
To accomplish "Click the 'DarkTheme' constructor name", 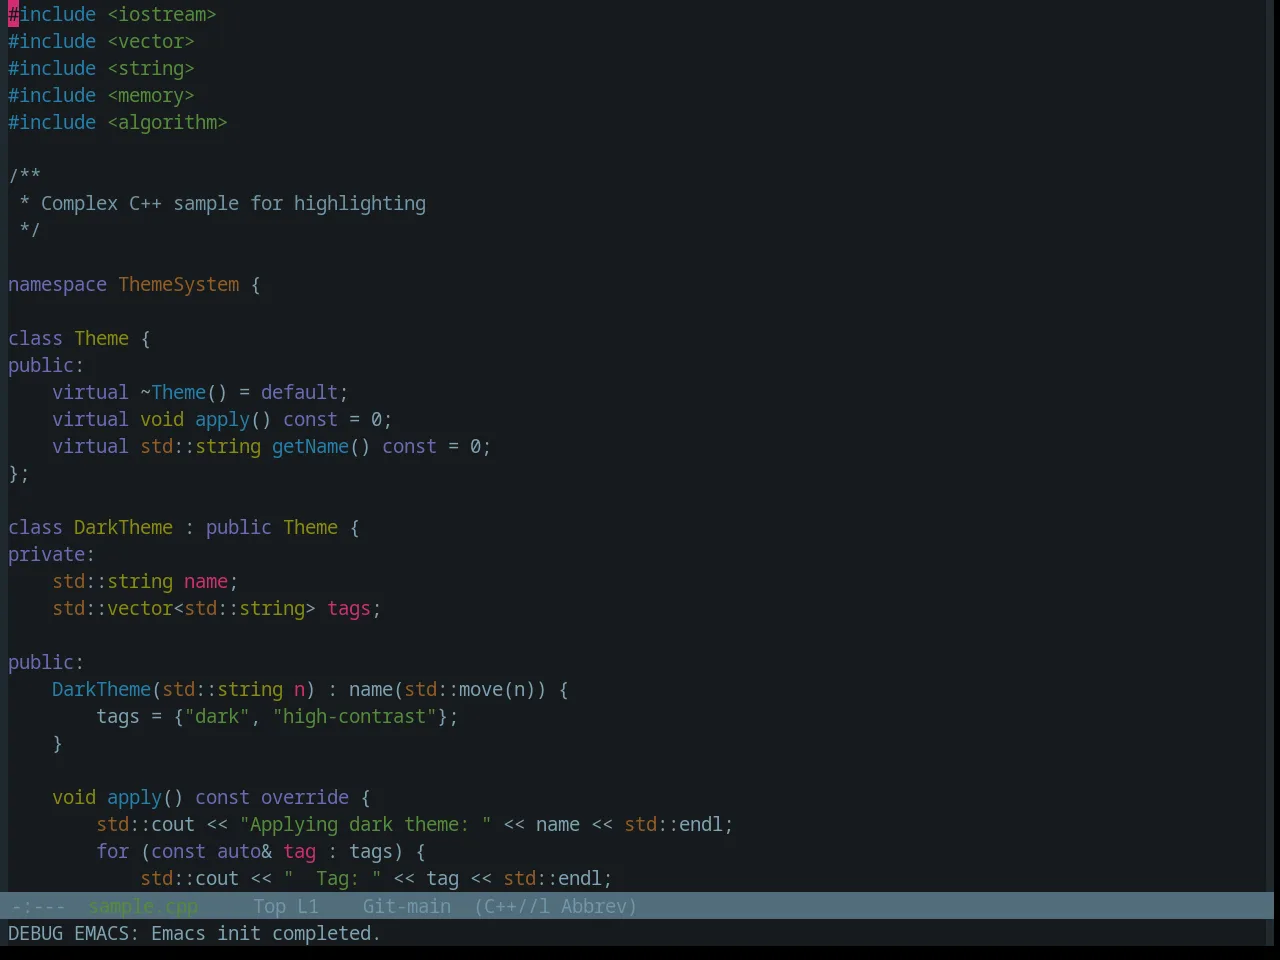I will coord(102,690).
